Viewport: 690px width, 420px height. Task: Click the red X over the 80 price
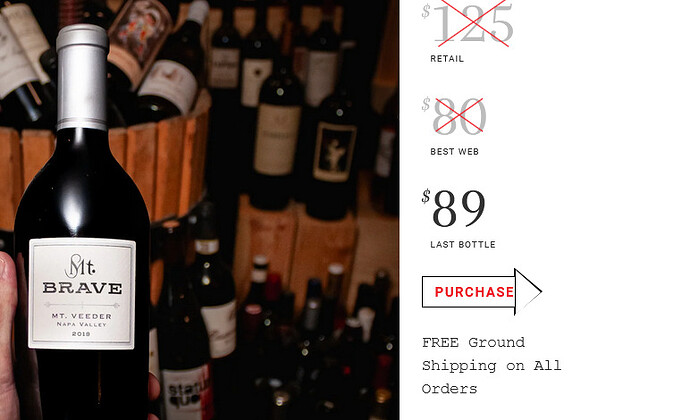459,116
